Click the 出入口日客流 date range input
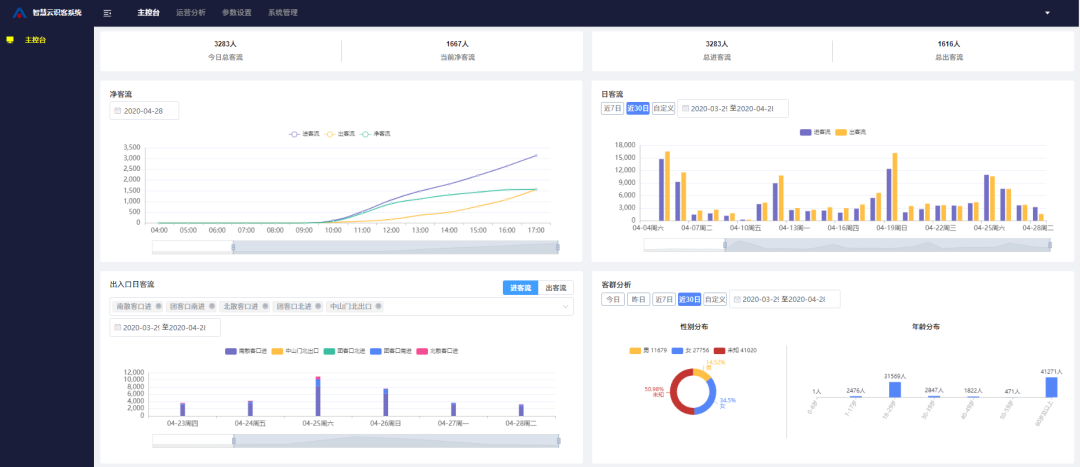The image size is (1080, 467). (165, 328)
